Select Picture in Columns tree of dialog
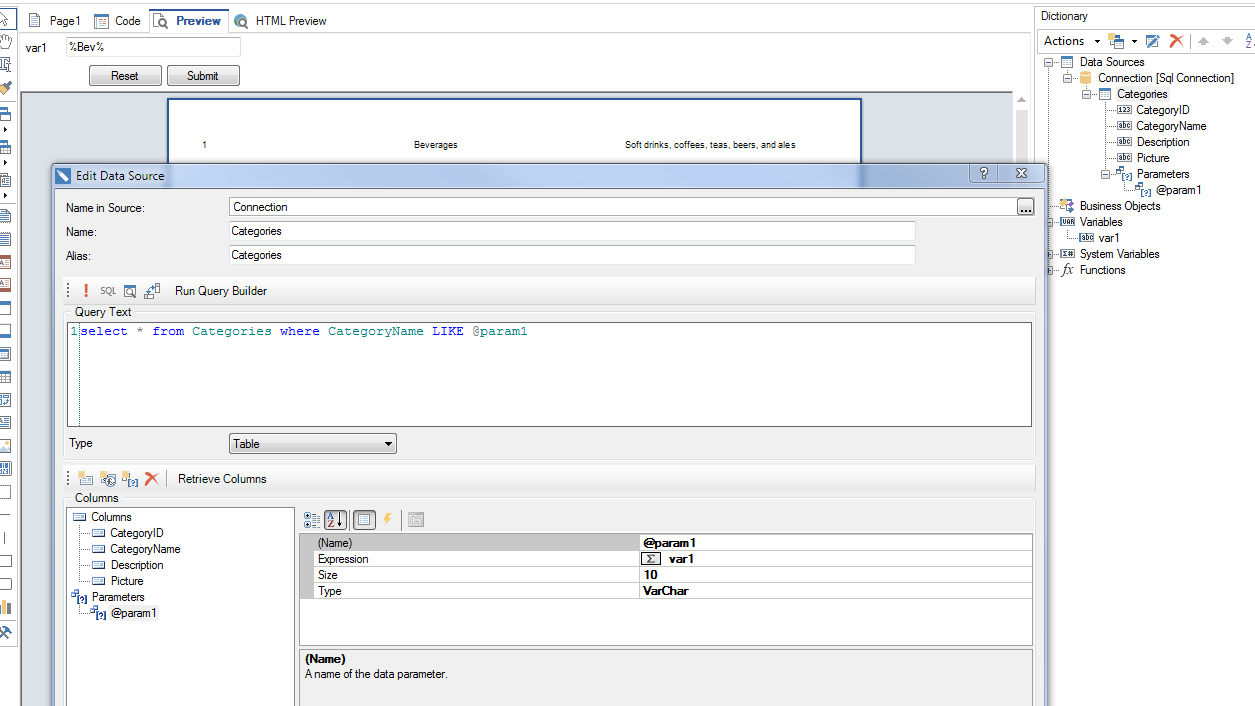 pos(127,581)
